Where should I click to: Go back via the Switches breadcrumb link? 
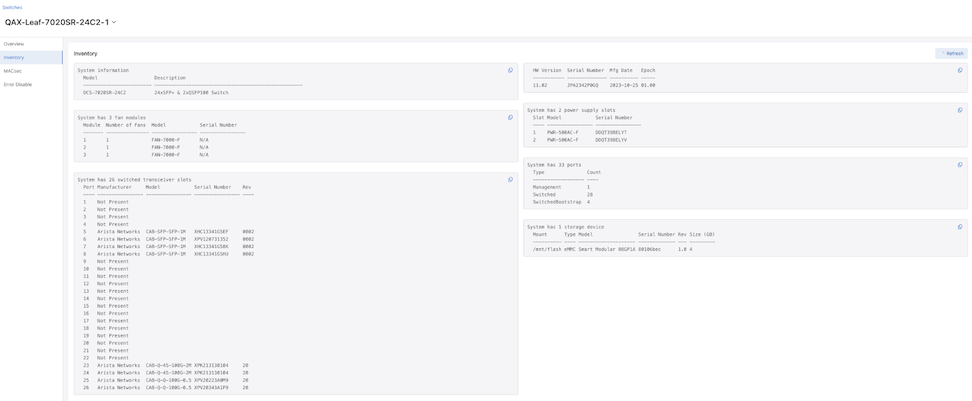(12, 7)
